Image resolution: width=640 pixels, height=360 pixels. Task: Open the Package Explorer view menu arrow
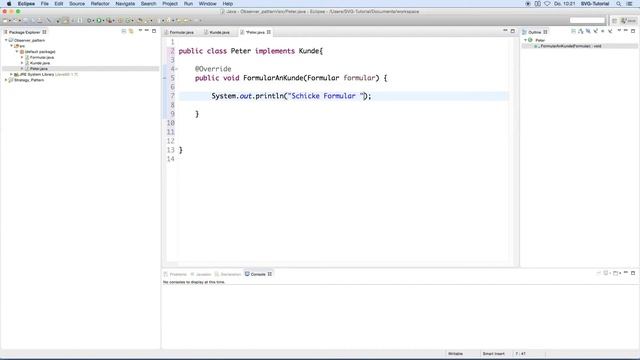140,31
